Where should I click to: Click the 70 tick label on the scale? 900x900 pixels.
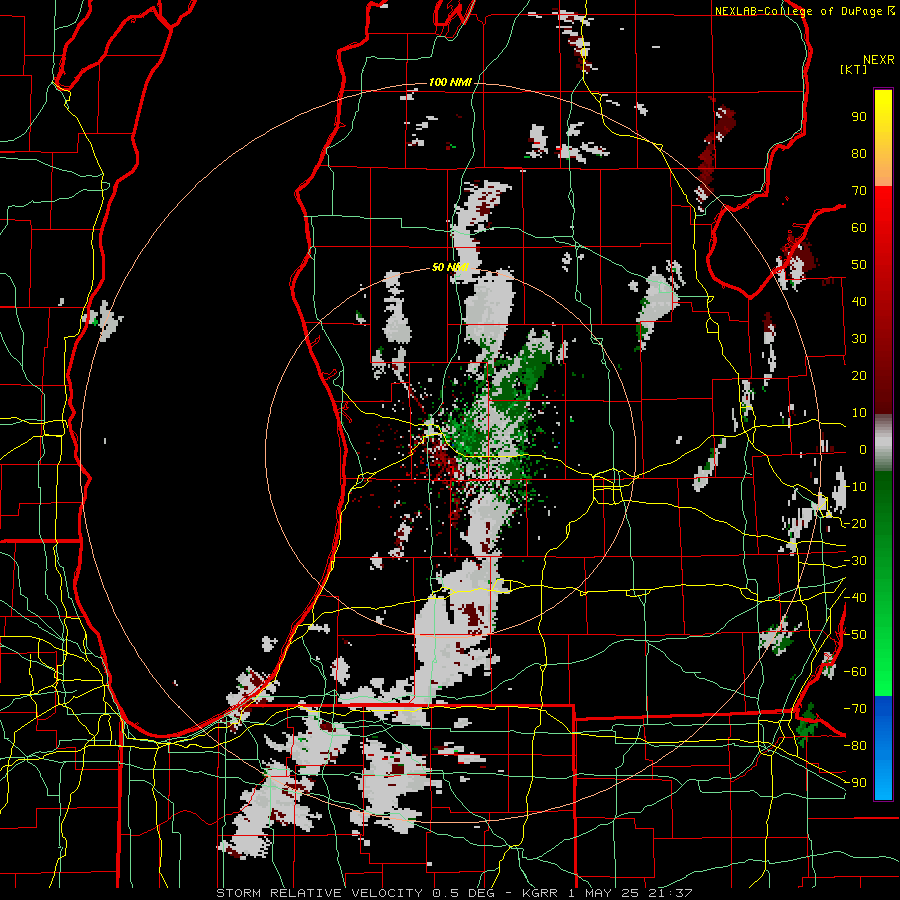859,191
